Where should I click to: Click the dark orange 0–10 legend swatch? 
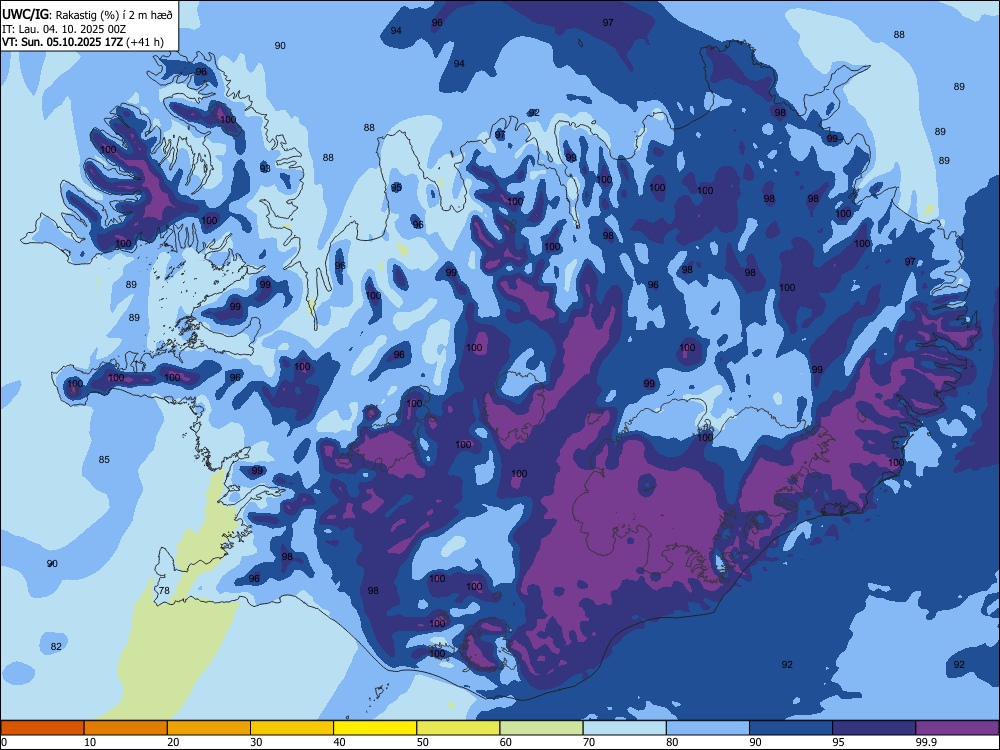pos(42,728)
